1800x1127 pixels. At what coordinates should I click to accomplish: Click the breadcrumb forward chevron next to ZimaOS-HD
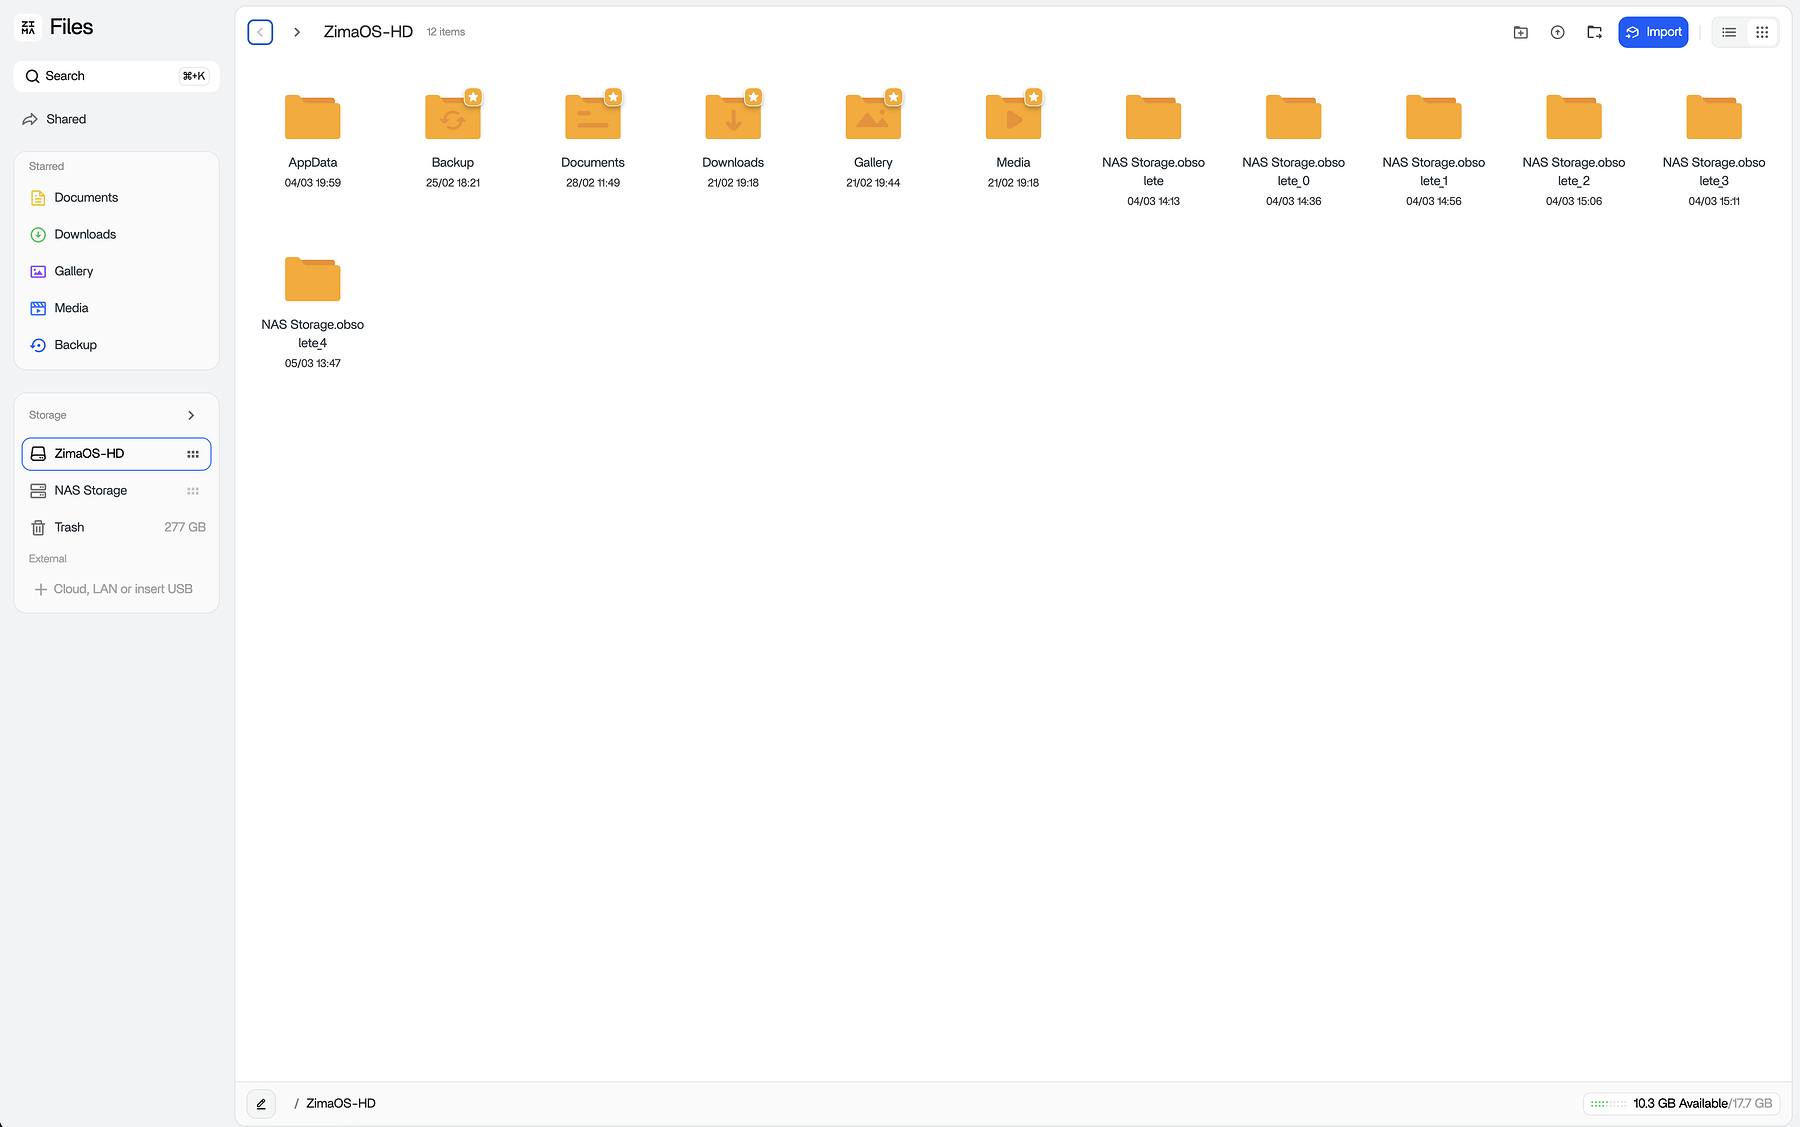click(296, 31)
